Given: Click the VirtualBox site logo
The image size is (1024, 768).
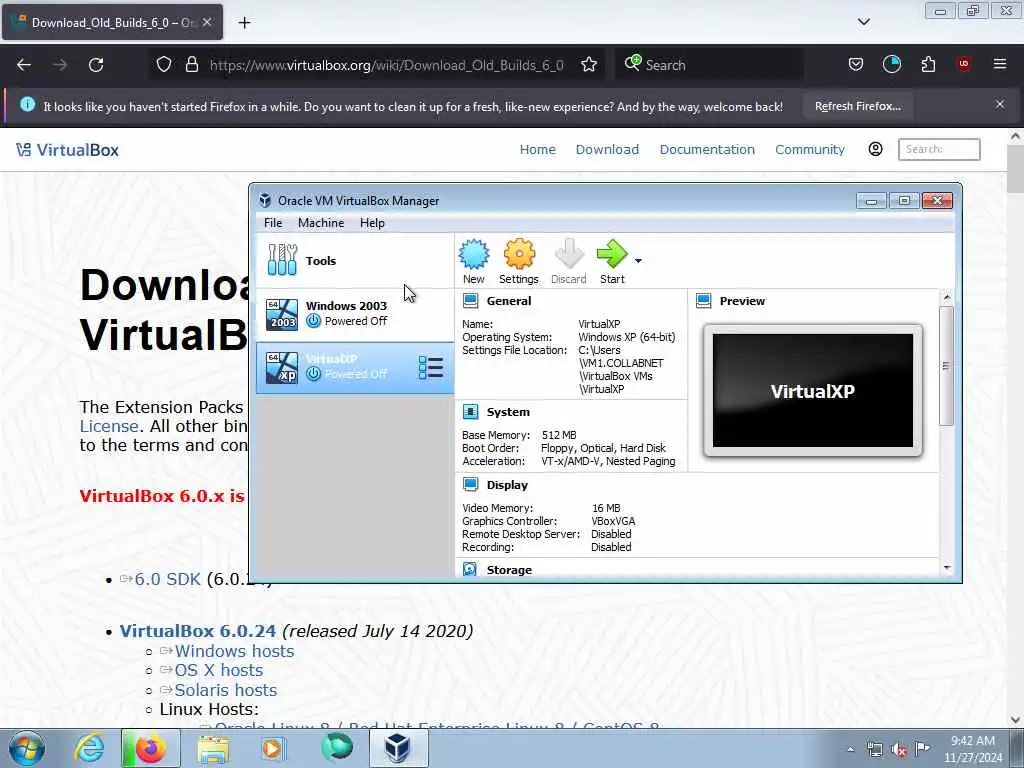Looking at the screenshot, I should [x=67, y=150].
